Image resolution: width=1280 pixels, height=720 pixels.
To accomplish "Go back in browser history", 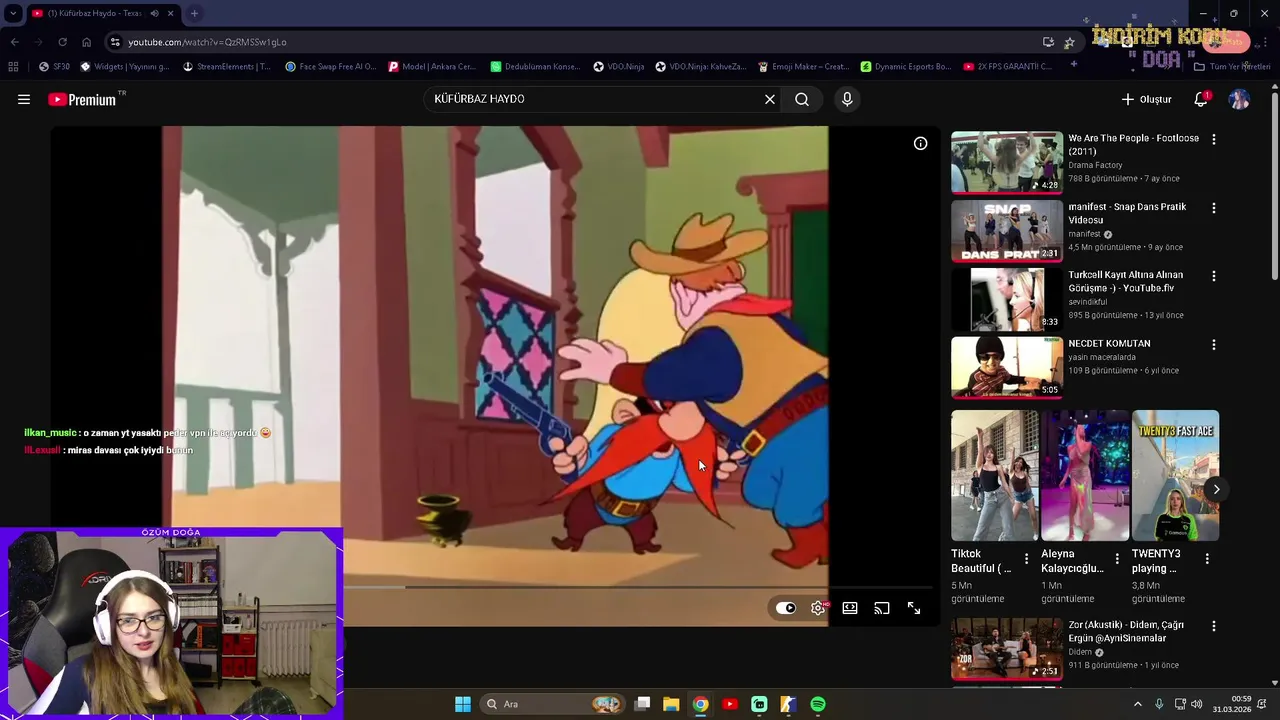I will click(15, 42).
